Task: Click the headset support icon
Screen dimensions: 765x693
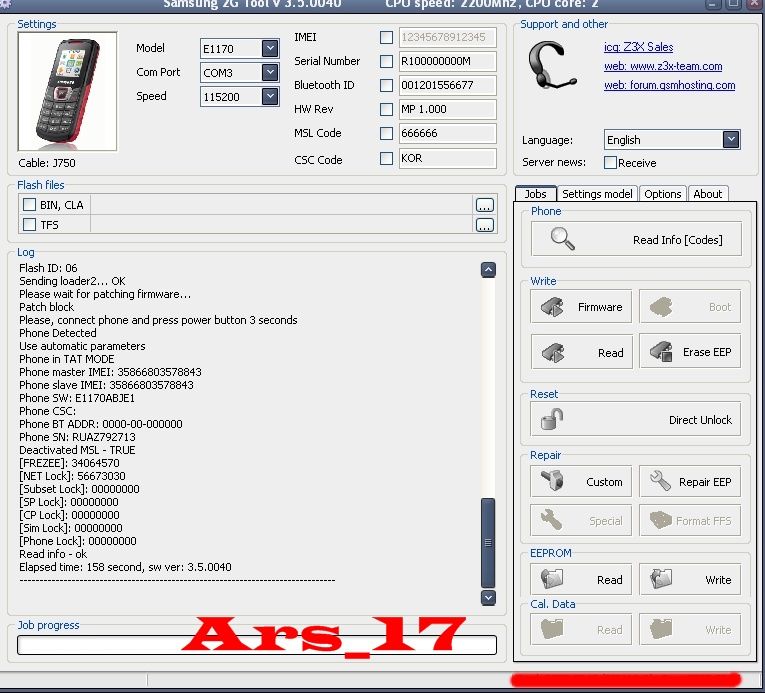Action: click(x=551, y=65)
